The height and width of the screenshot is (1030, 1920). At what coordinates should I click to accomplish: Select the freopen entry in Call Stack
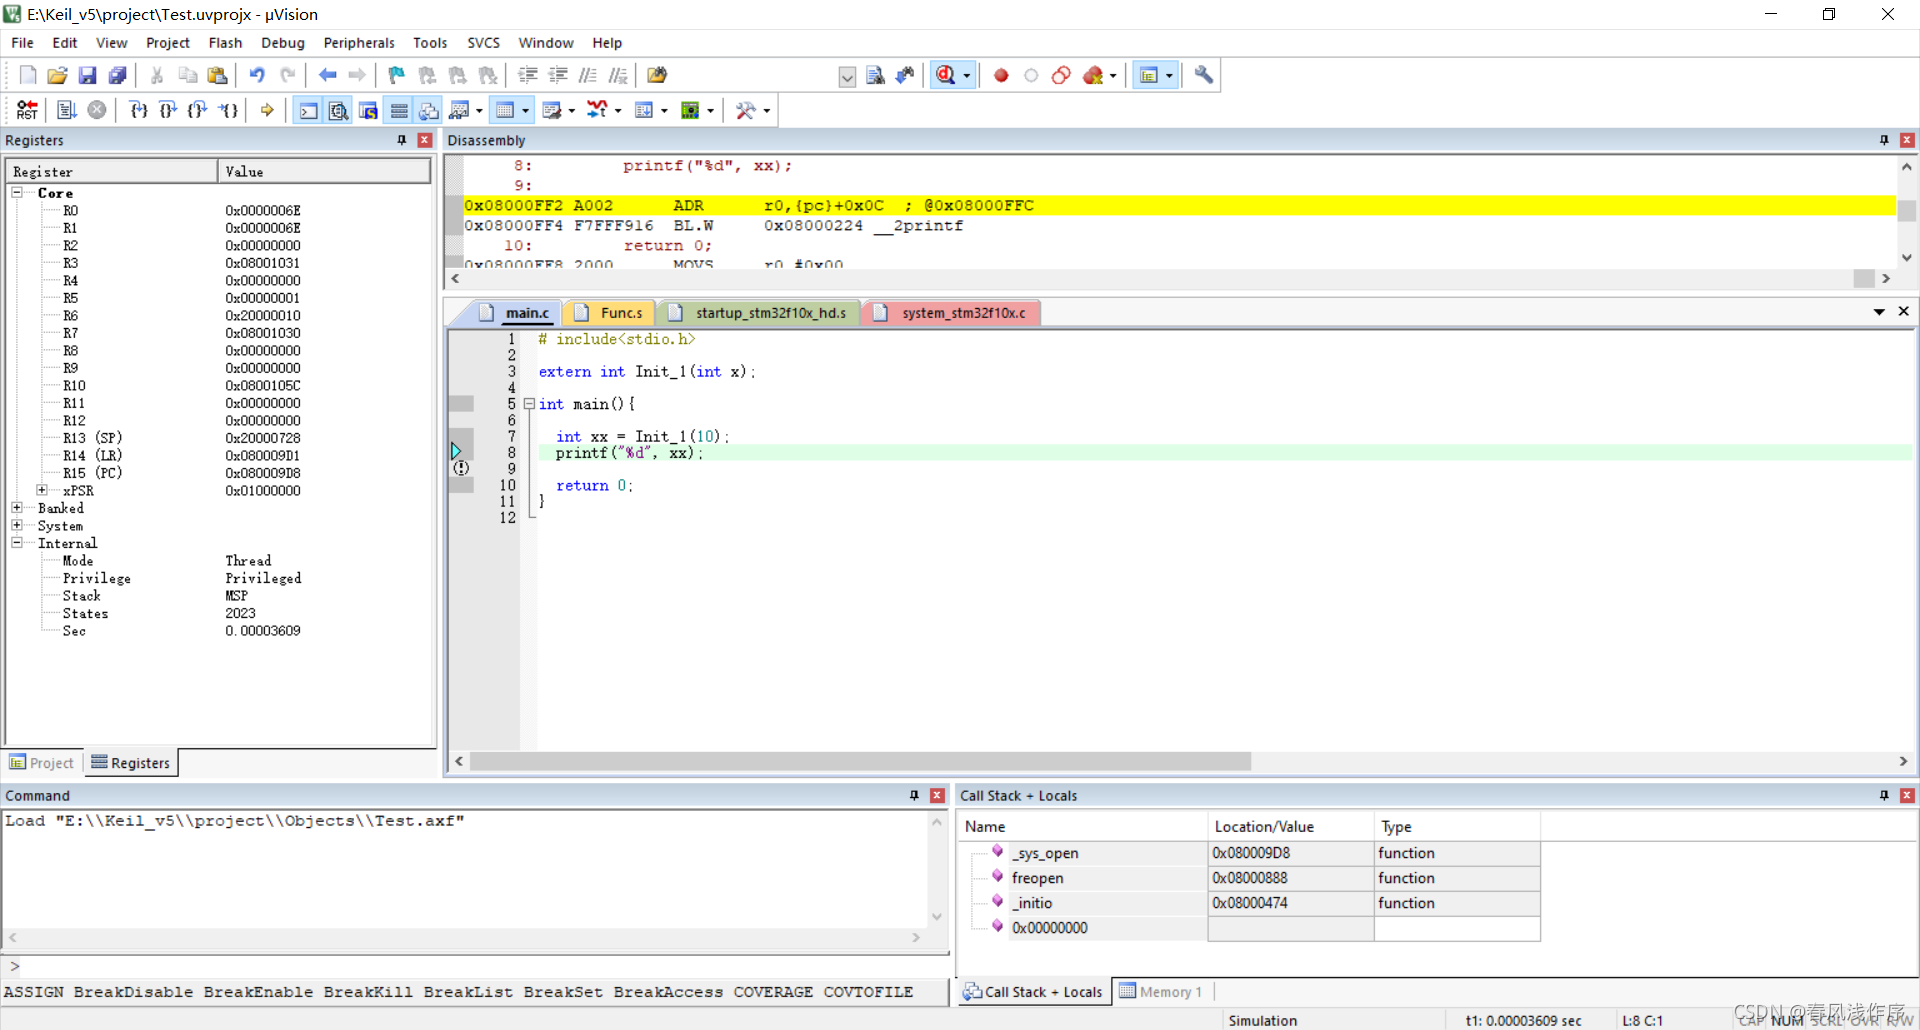click(x=1037, y=878)
